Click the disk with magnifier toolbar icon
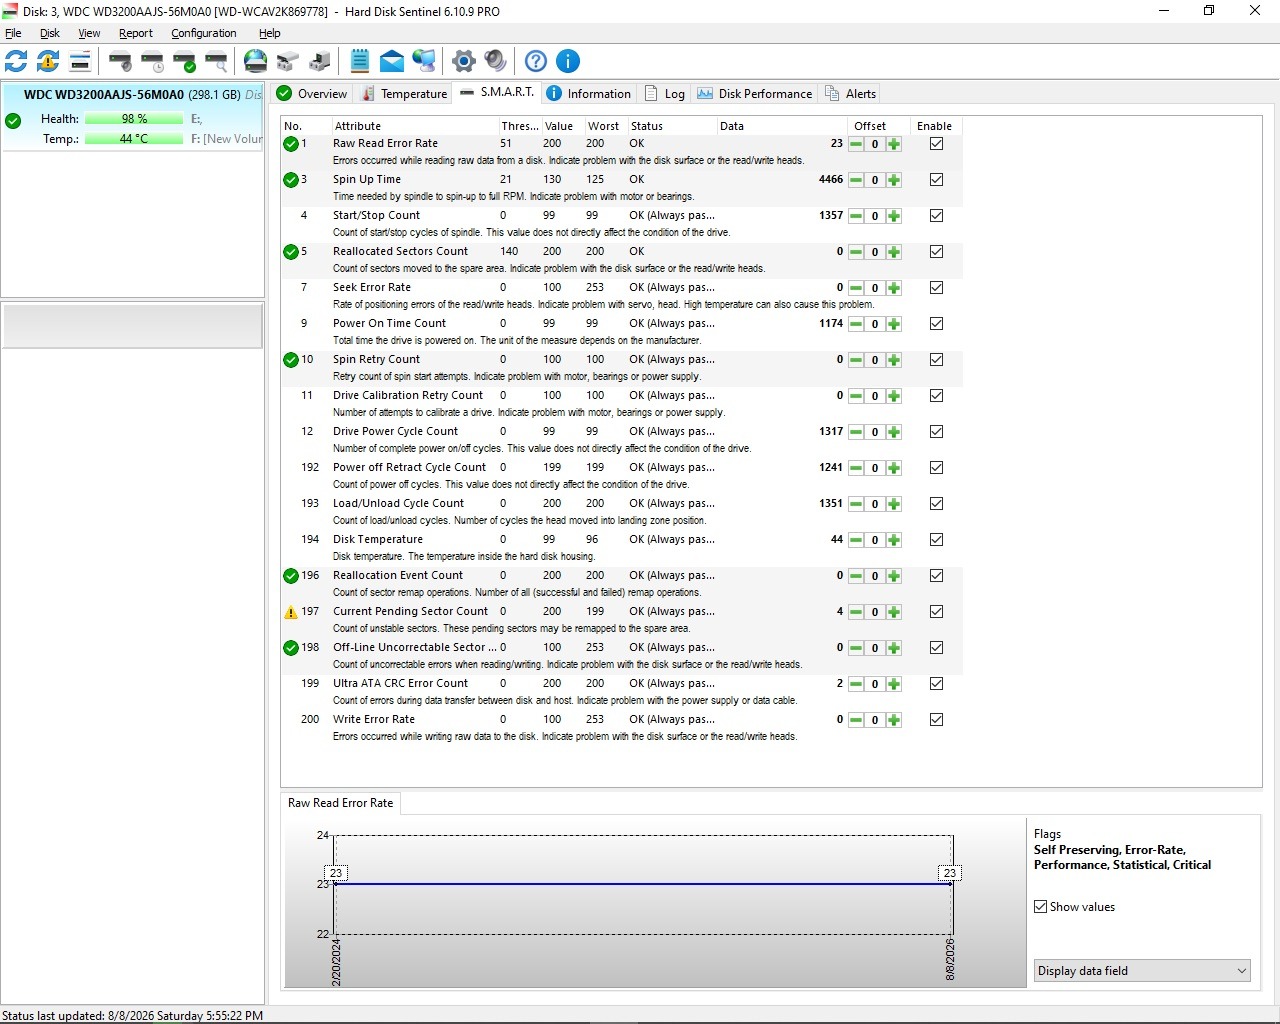Viewport: 1280px width, 1024px height. [x=216, y=61]
